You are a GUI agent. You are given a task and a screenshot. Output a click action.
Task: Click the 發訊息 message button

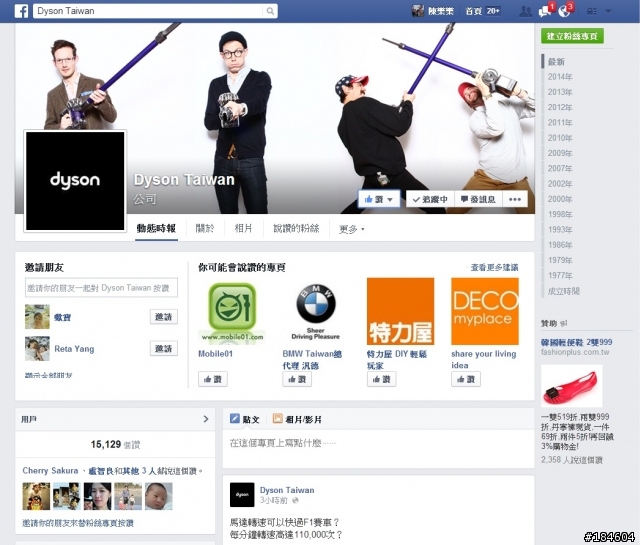pos(478,199)
